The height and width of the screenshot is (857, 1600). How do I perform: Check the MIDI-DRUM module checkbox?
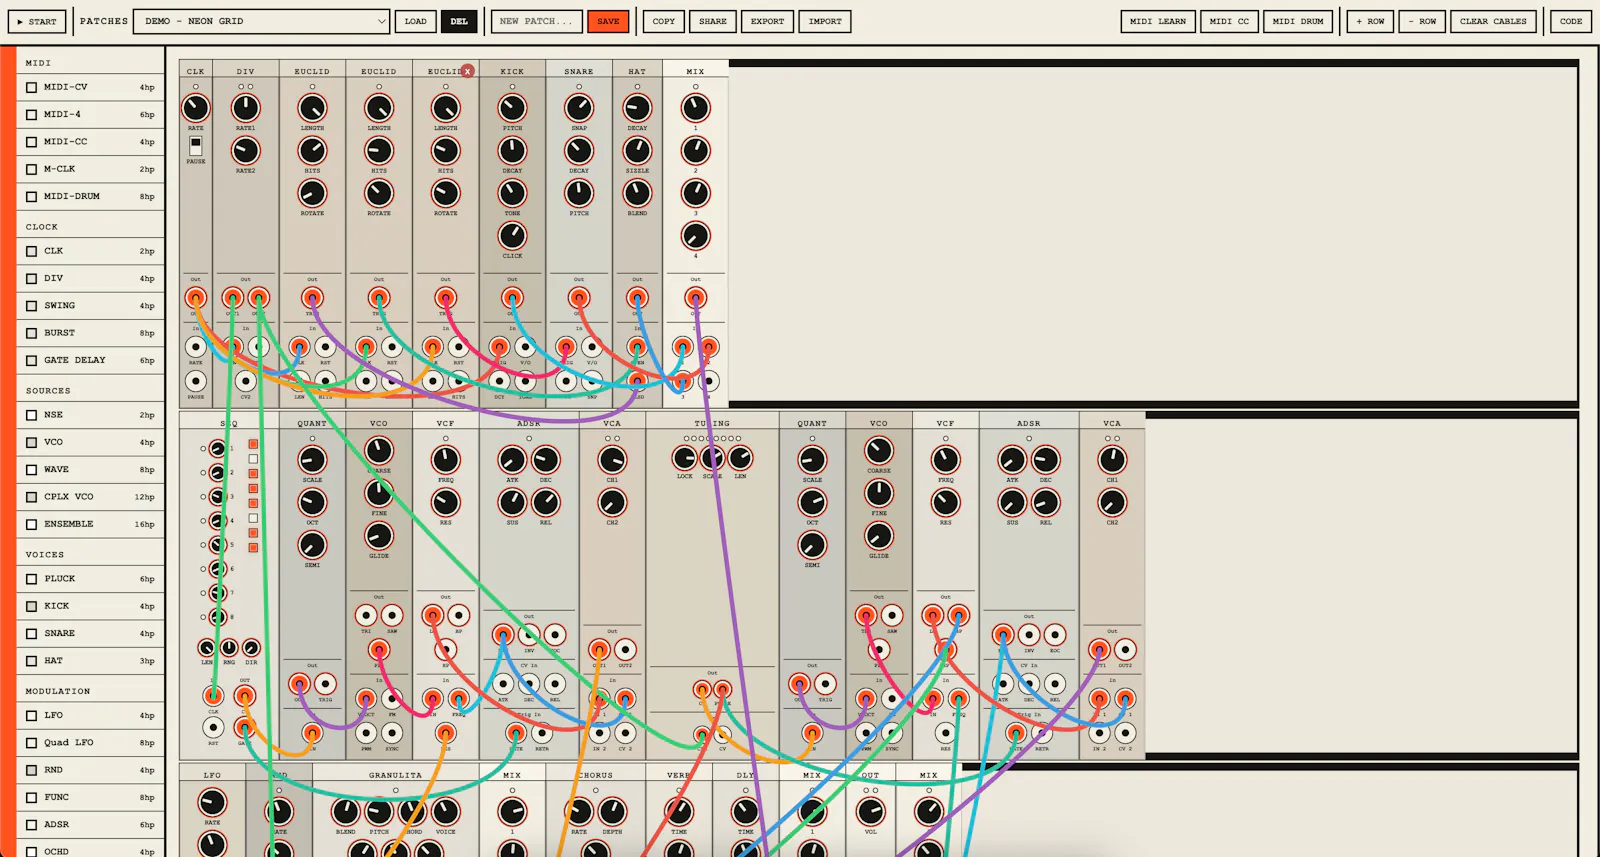(x=32, y=196)
